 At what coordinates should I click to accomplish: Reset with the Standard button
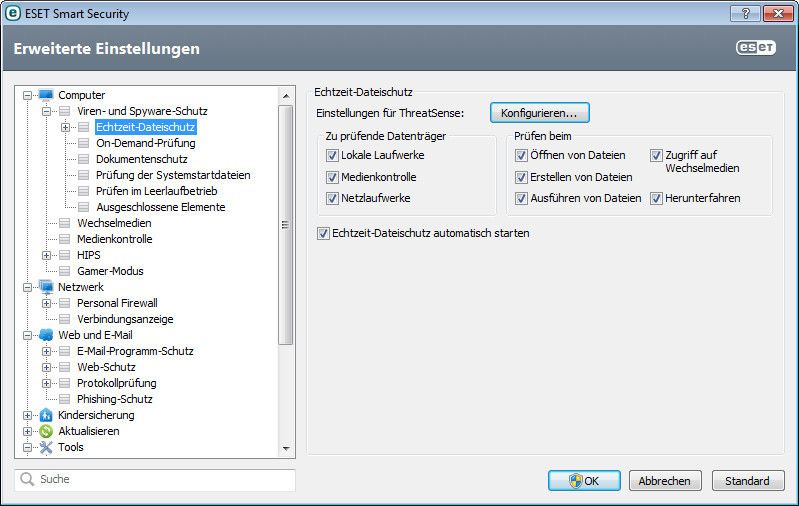(x=748, y=481)
